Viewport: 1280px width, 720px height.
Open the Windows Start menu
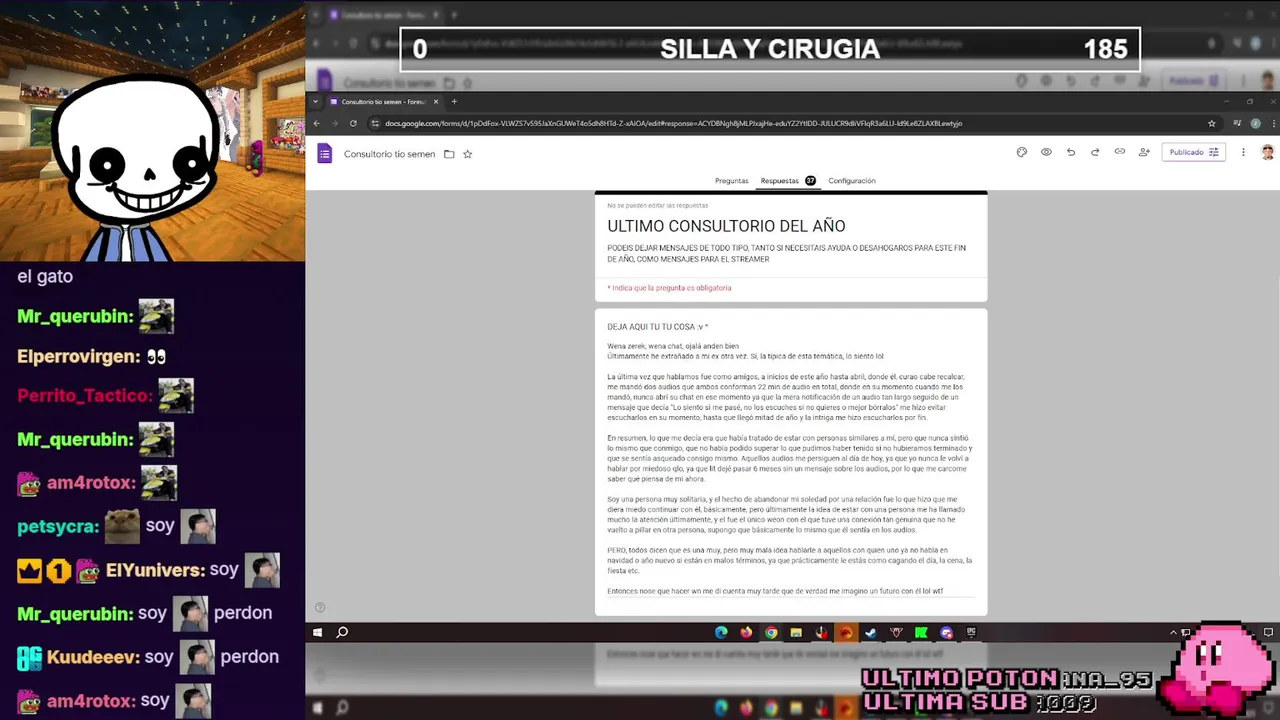click(318, 632)
